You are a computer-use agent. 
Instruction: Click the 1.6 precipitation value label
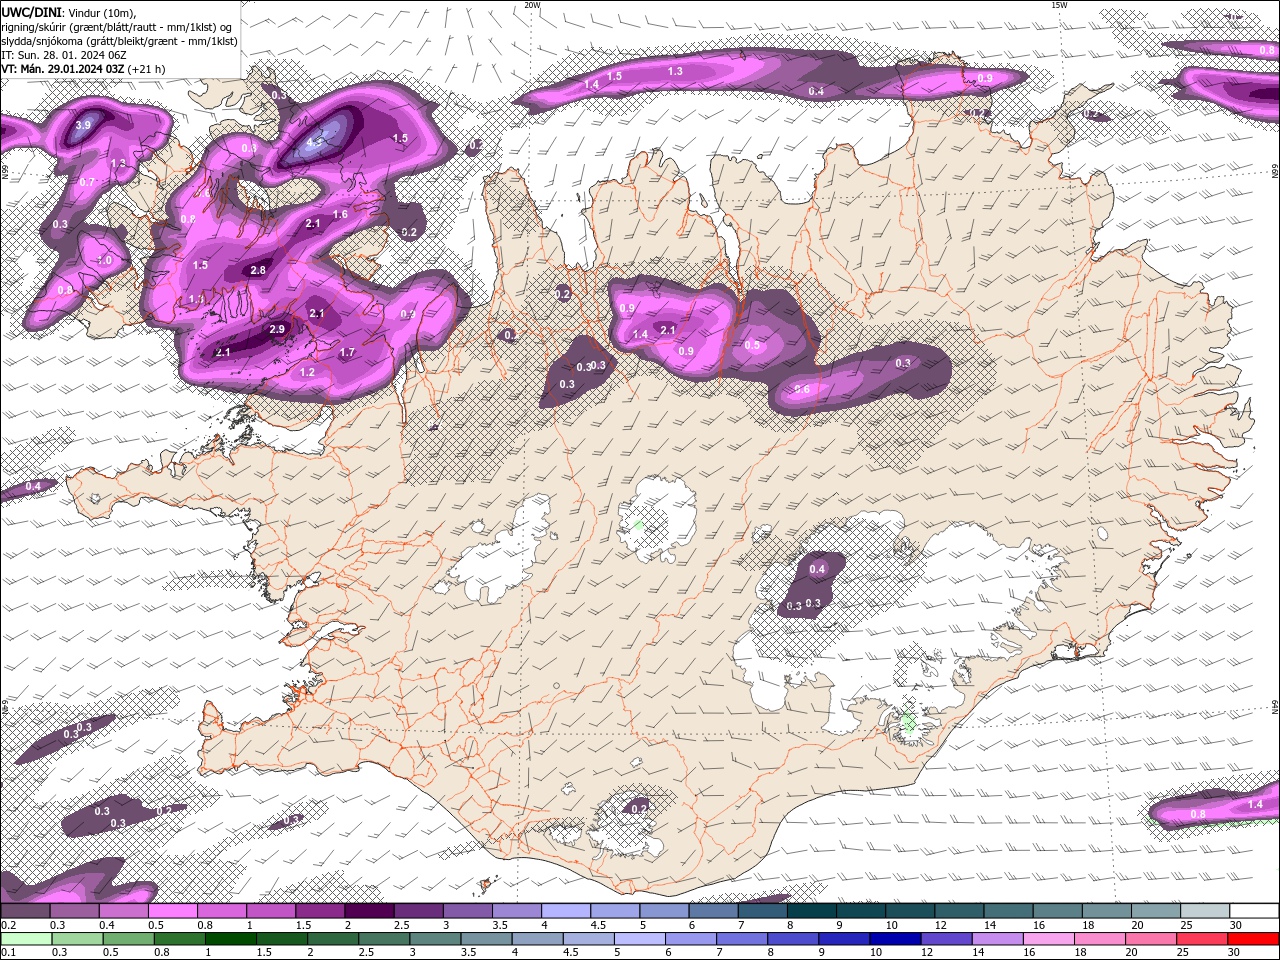340,214
